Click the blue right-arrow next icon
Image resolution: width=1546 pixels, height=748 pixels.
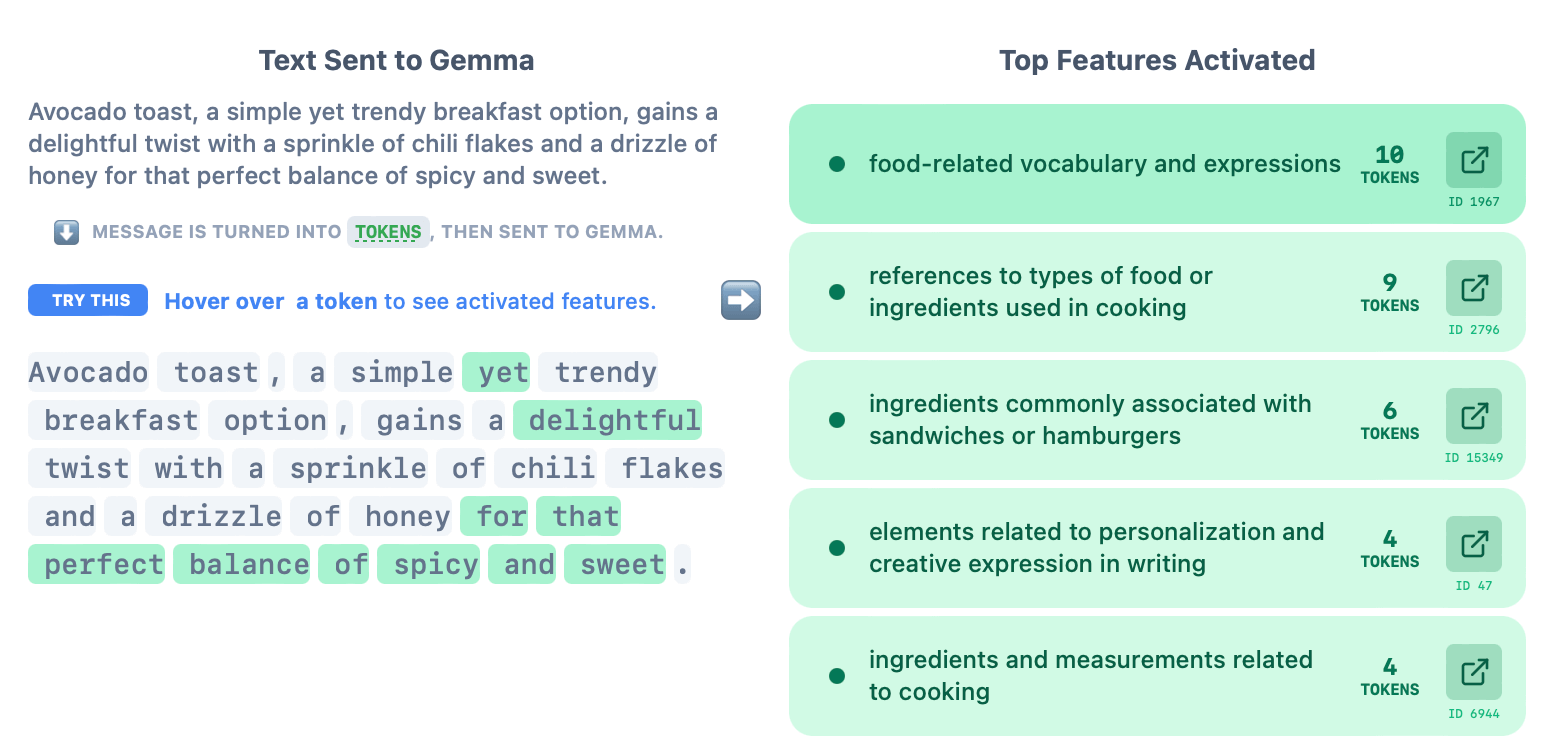click(741, 300)
